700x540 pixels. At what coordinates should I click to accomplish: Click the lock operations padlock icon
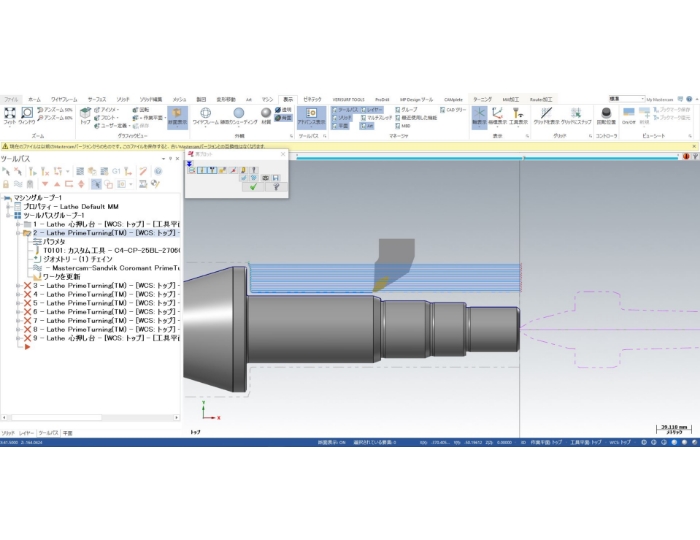(x=6, y=184)
